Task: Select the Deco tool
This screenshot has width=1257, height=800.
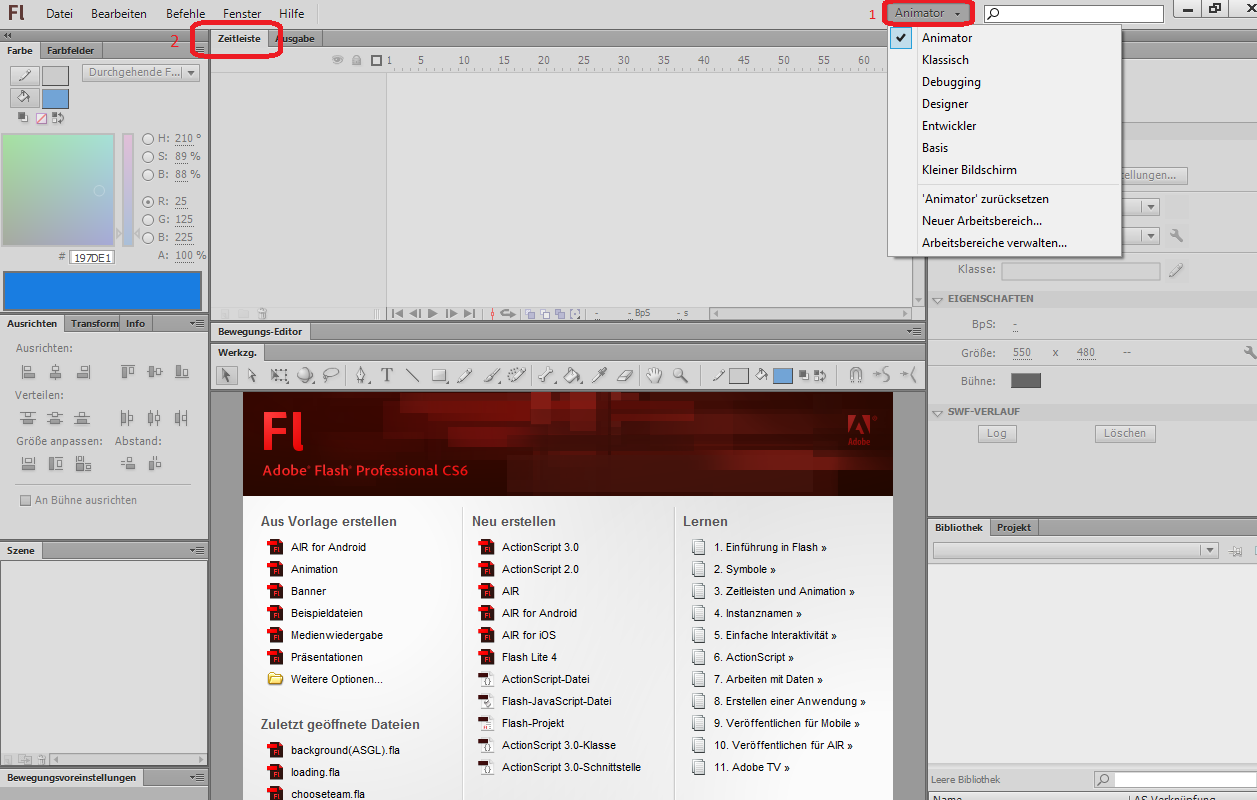Action: pos(516,375)
